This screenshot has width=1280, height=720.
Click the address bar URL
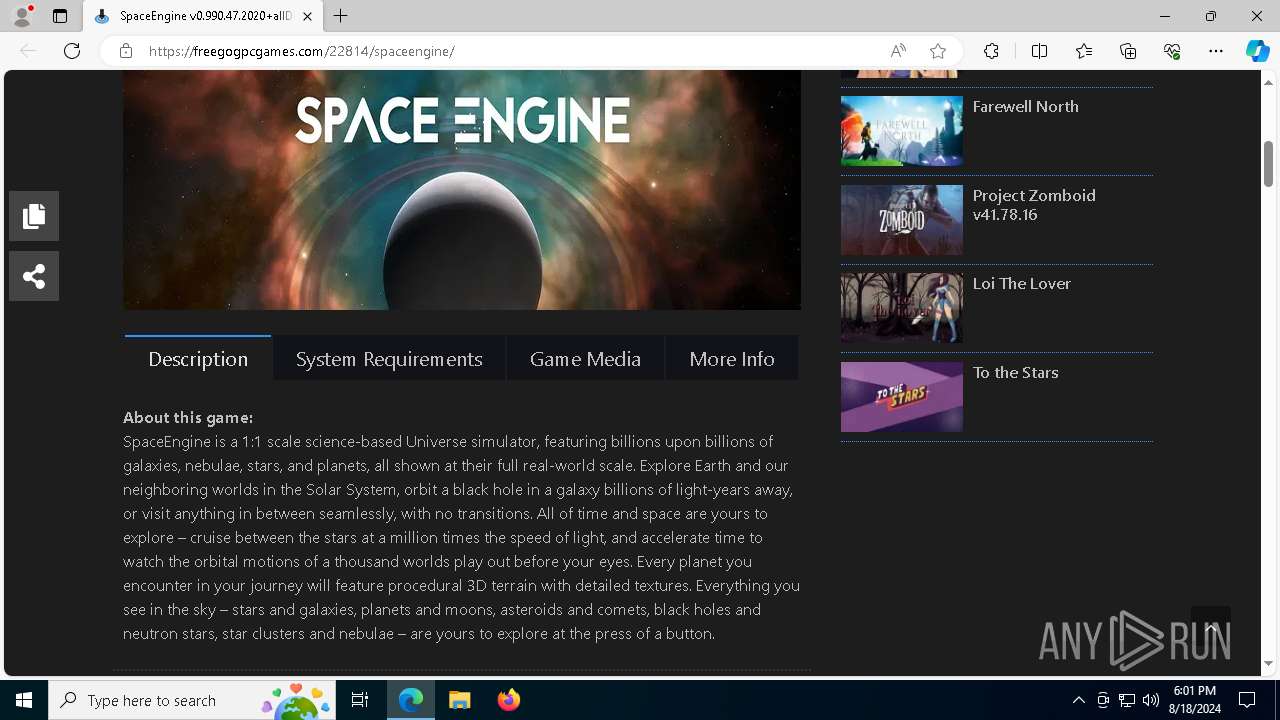coord(302,51)
